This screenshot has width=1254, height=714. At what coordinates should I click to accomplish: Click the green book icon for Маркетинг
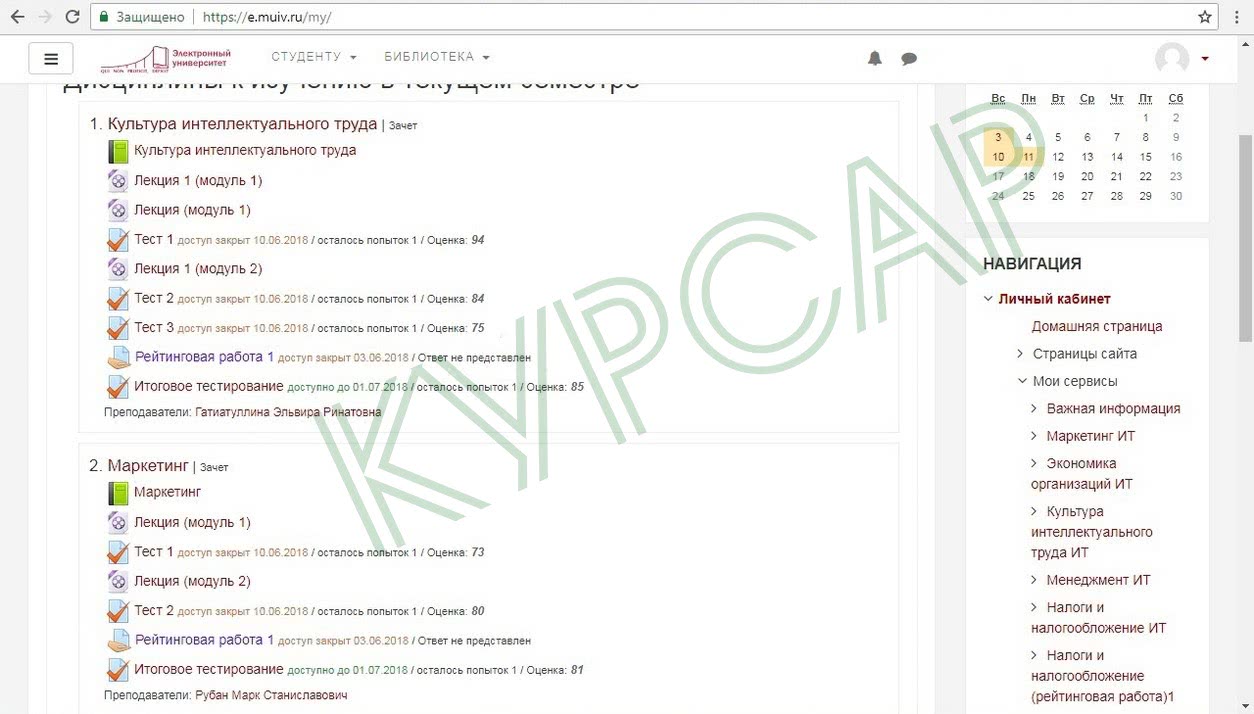coord(118,493)
